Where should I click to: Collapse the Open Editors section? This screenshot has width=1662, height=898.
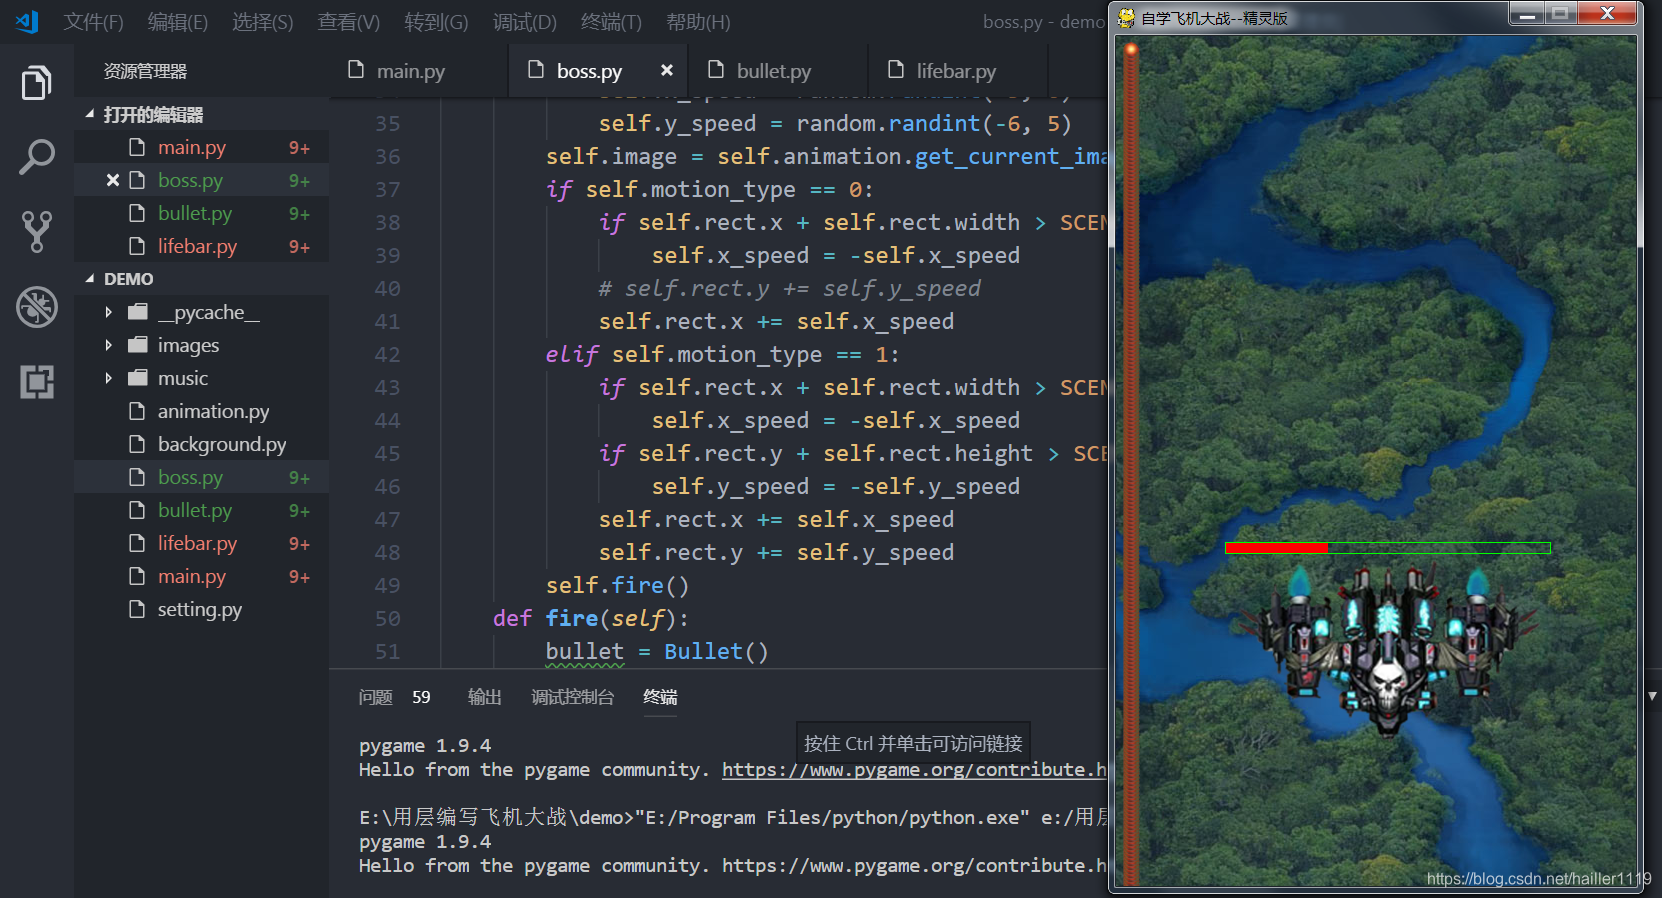pos(90,114)
